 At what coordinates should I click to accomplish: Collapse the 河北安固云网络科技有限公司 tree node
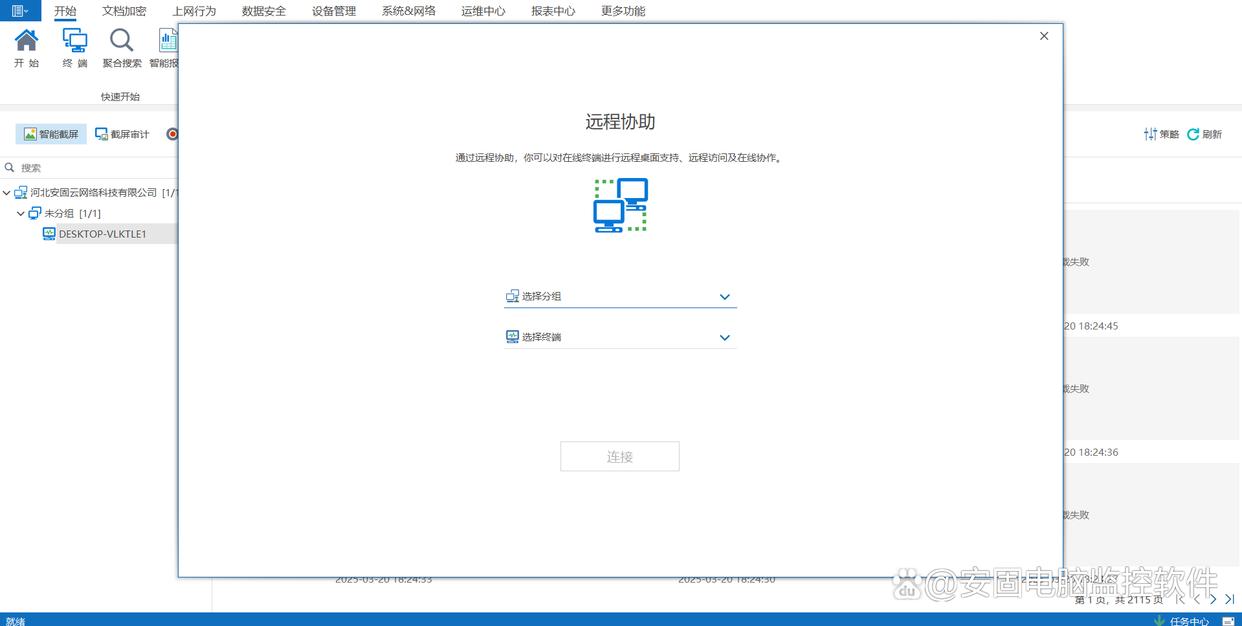(x=7, y=192)
